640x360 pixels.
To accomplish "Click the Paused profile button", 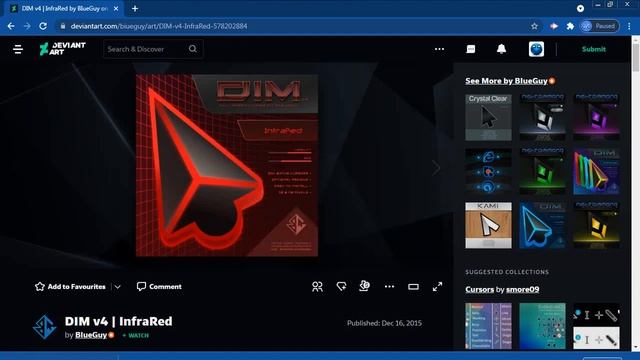I will 599,26.
